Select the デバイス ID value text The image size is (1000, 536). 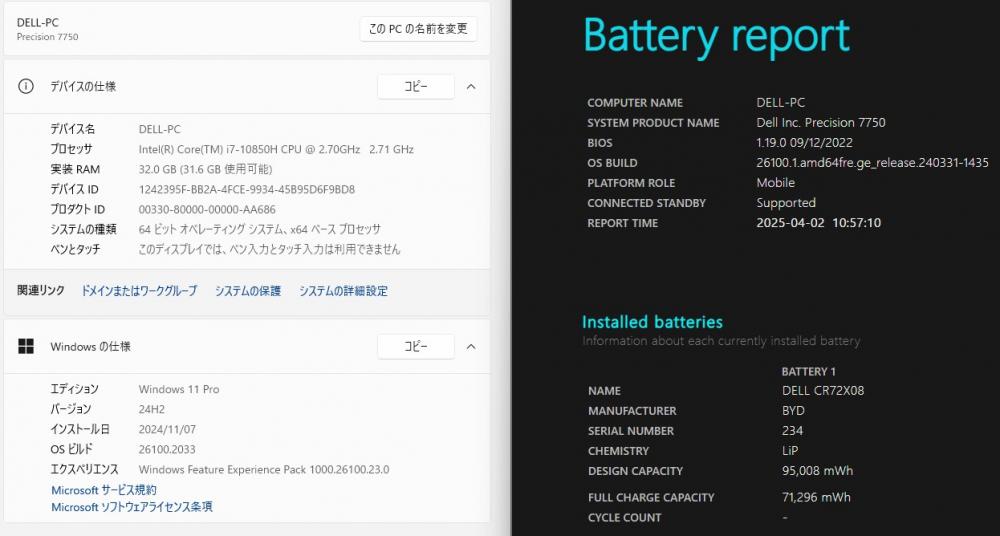point(247,190)
